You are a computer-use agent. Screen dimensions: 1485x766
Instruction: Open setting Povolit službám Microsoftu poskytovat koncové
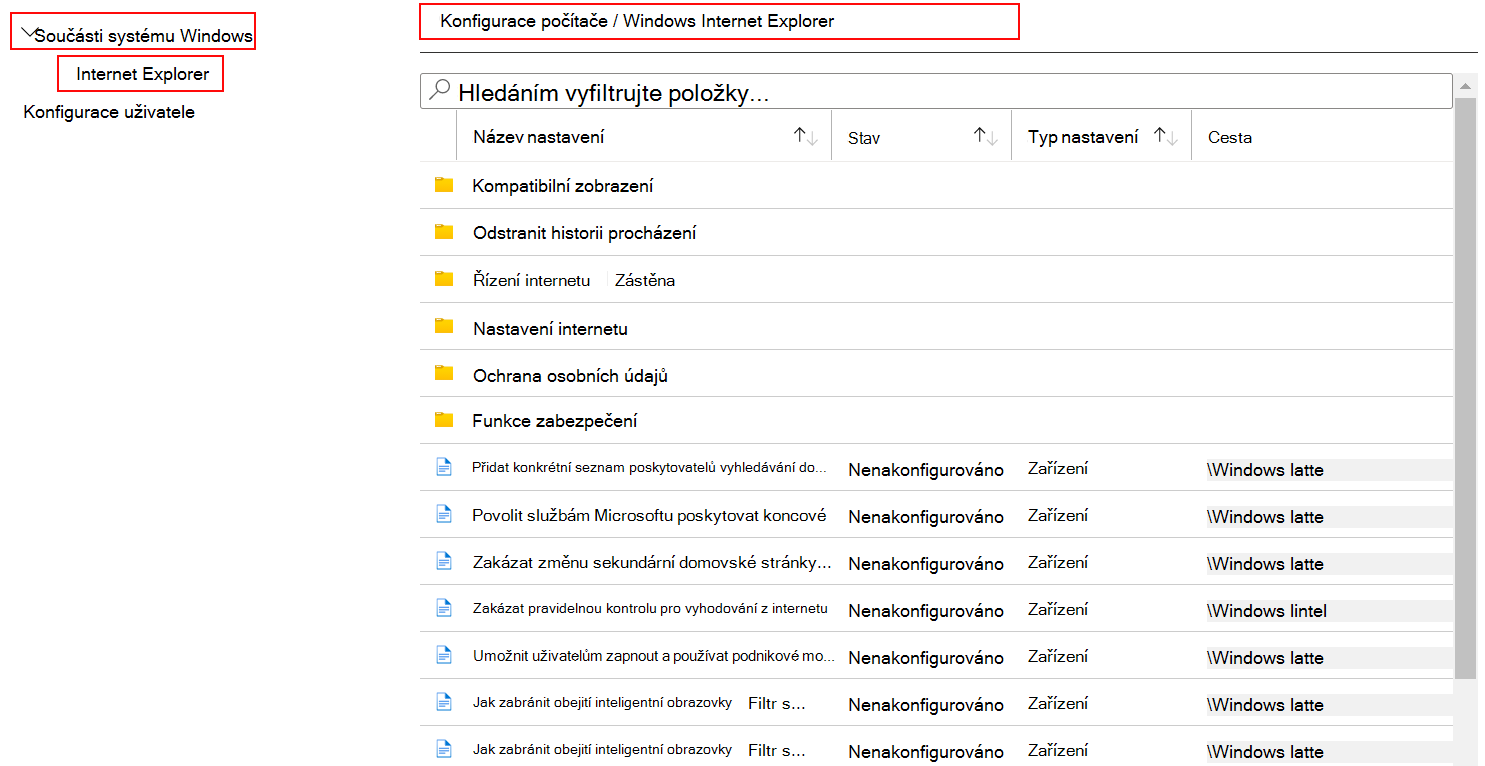point(649,515)
